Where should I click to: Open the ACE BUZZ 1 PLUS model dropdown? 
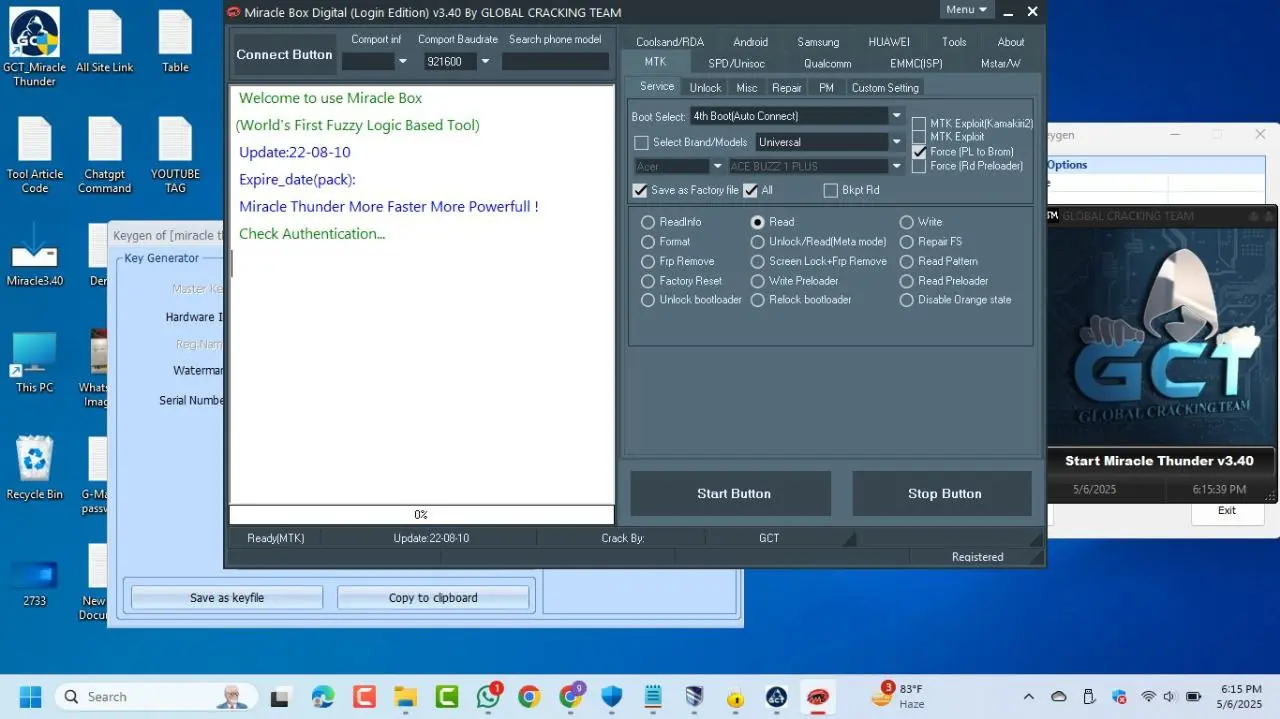pos(897,166)
